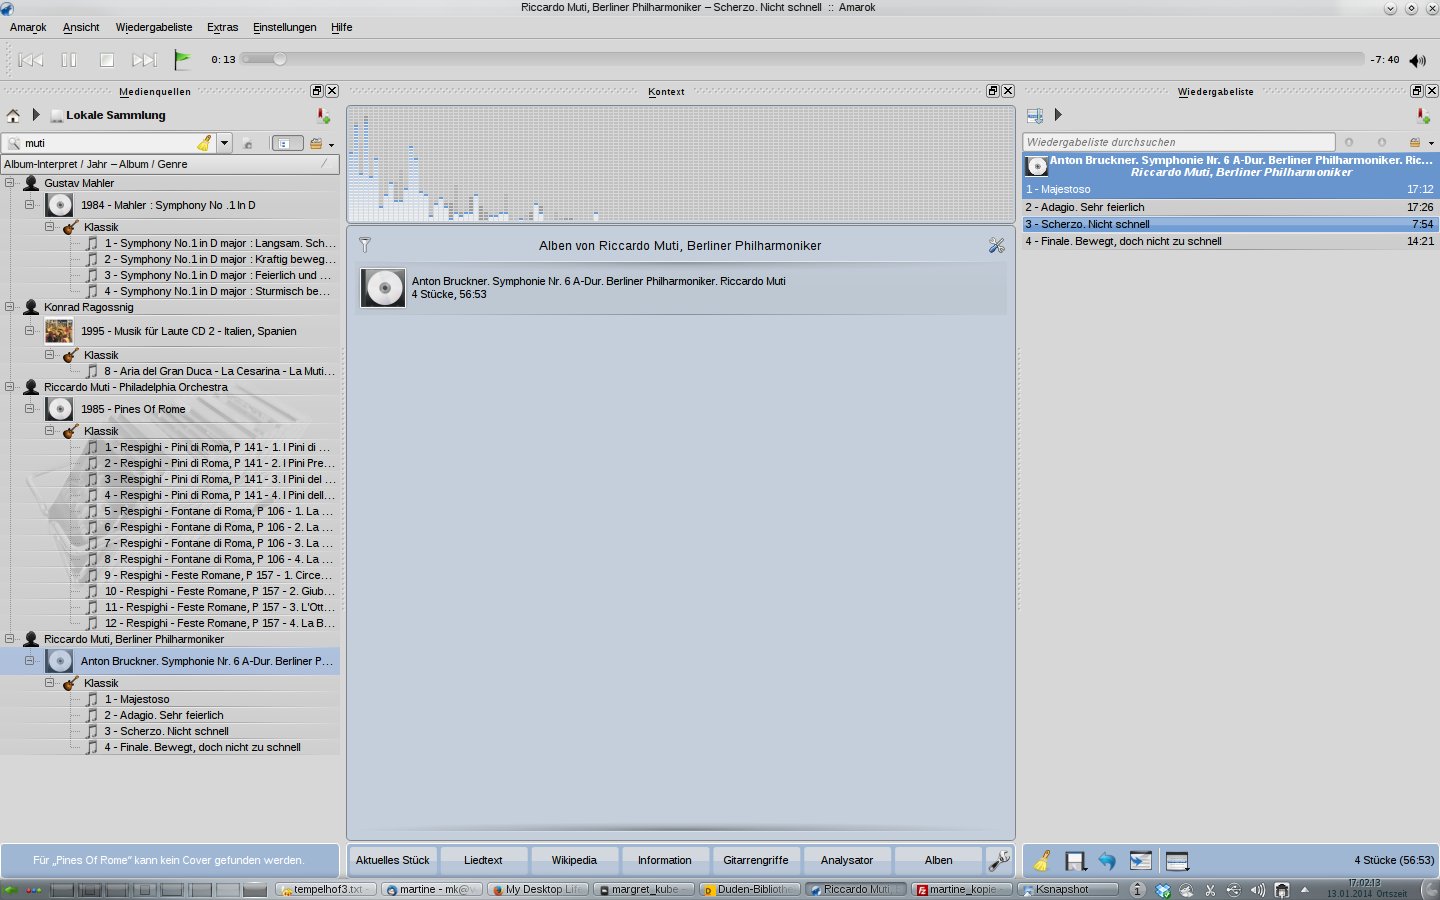Undock the Kontext panel

[992, 91]
